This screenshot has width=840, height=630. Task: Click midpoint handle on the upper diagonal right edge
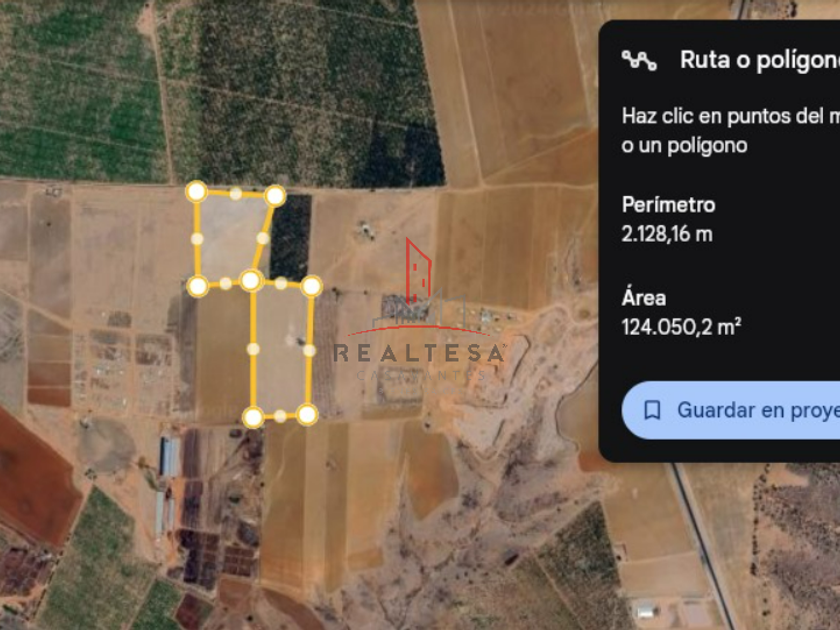click(262, 238)
